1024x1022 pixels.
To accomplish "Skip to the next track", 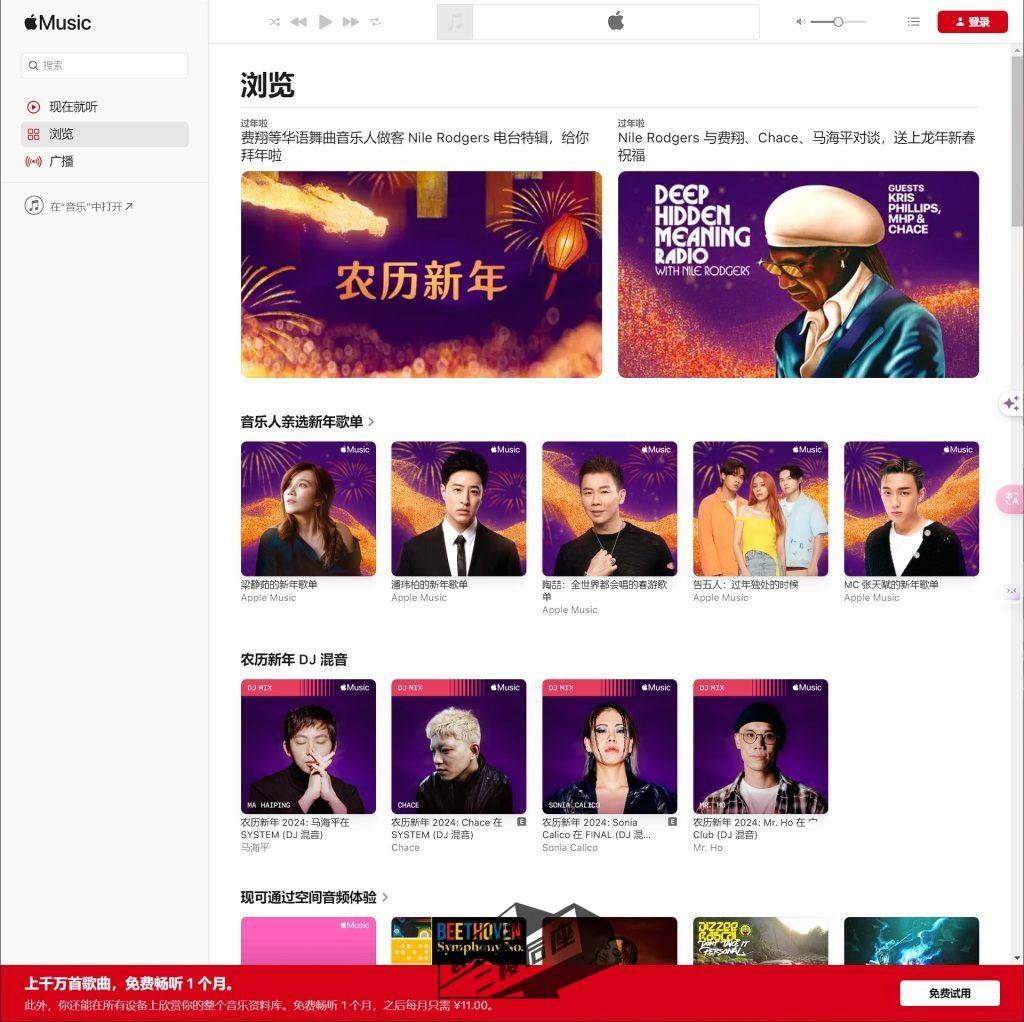I will coord(350,21).
